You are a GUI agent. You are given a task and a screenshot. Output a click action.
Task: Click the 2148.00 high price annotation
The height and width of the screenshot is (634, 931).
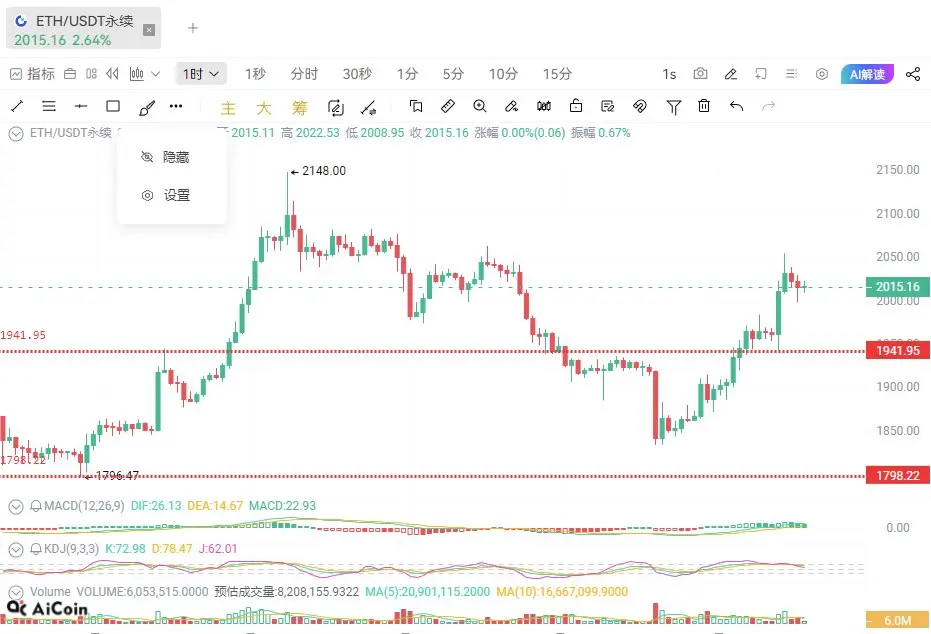pyautogui.click(x=318, y=171)
